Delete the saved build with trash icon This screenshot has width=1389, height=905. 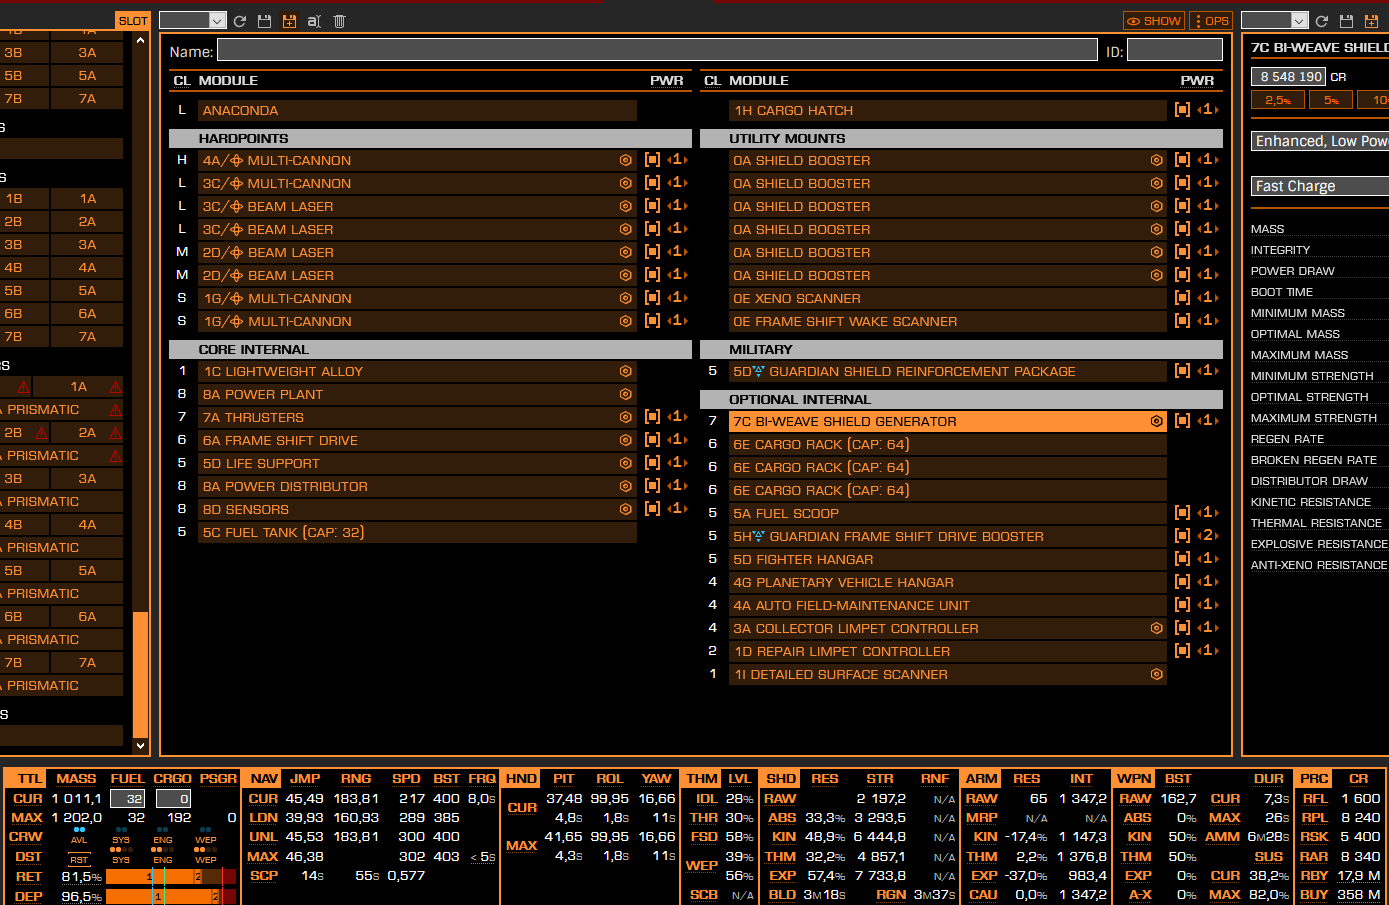coord(339,21)
